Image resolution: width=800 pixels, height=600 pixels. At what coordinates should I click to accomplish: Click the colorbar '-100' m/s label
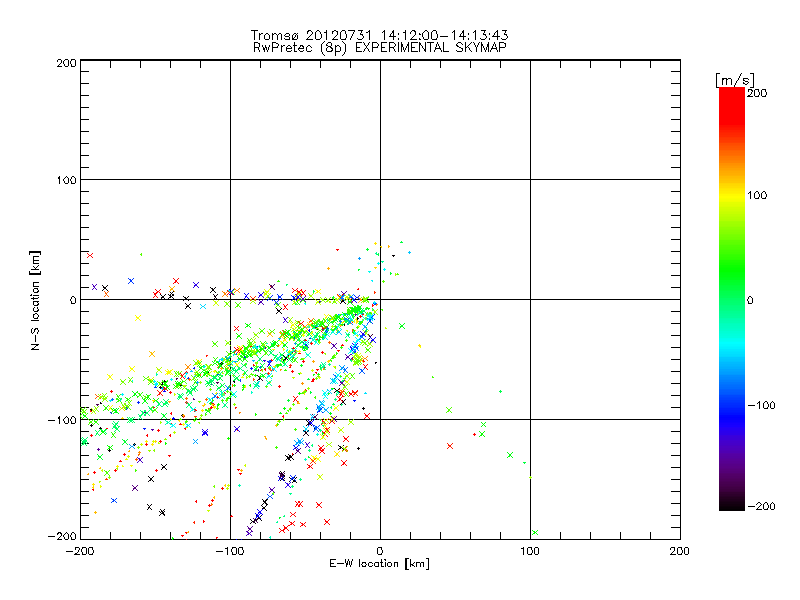(x=761, y=406)
